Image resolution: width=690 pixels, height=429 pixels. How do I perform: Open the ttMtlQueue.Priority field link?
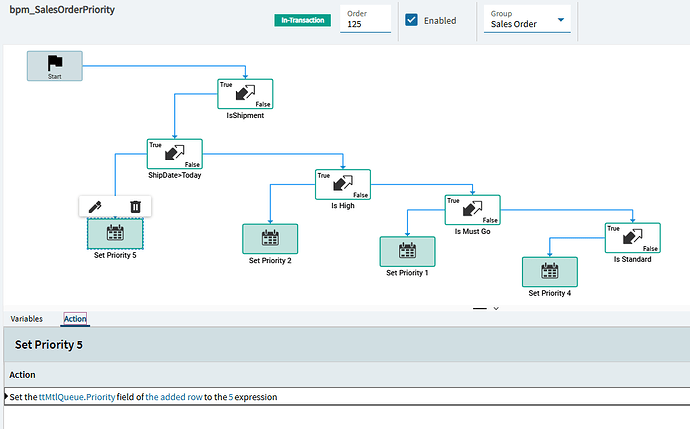[77, 397]
